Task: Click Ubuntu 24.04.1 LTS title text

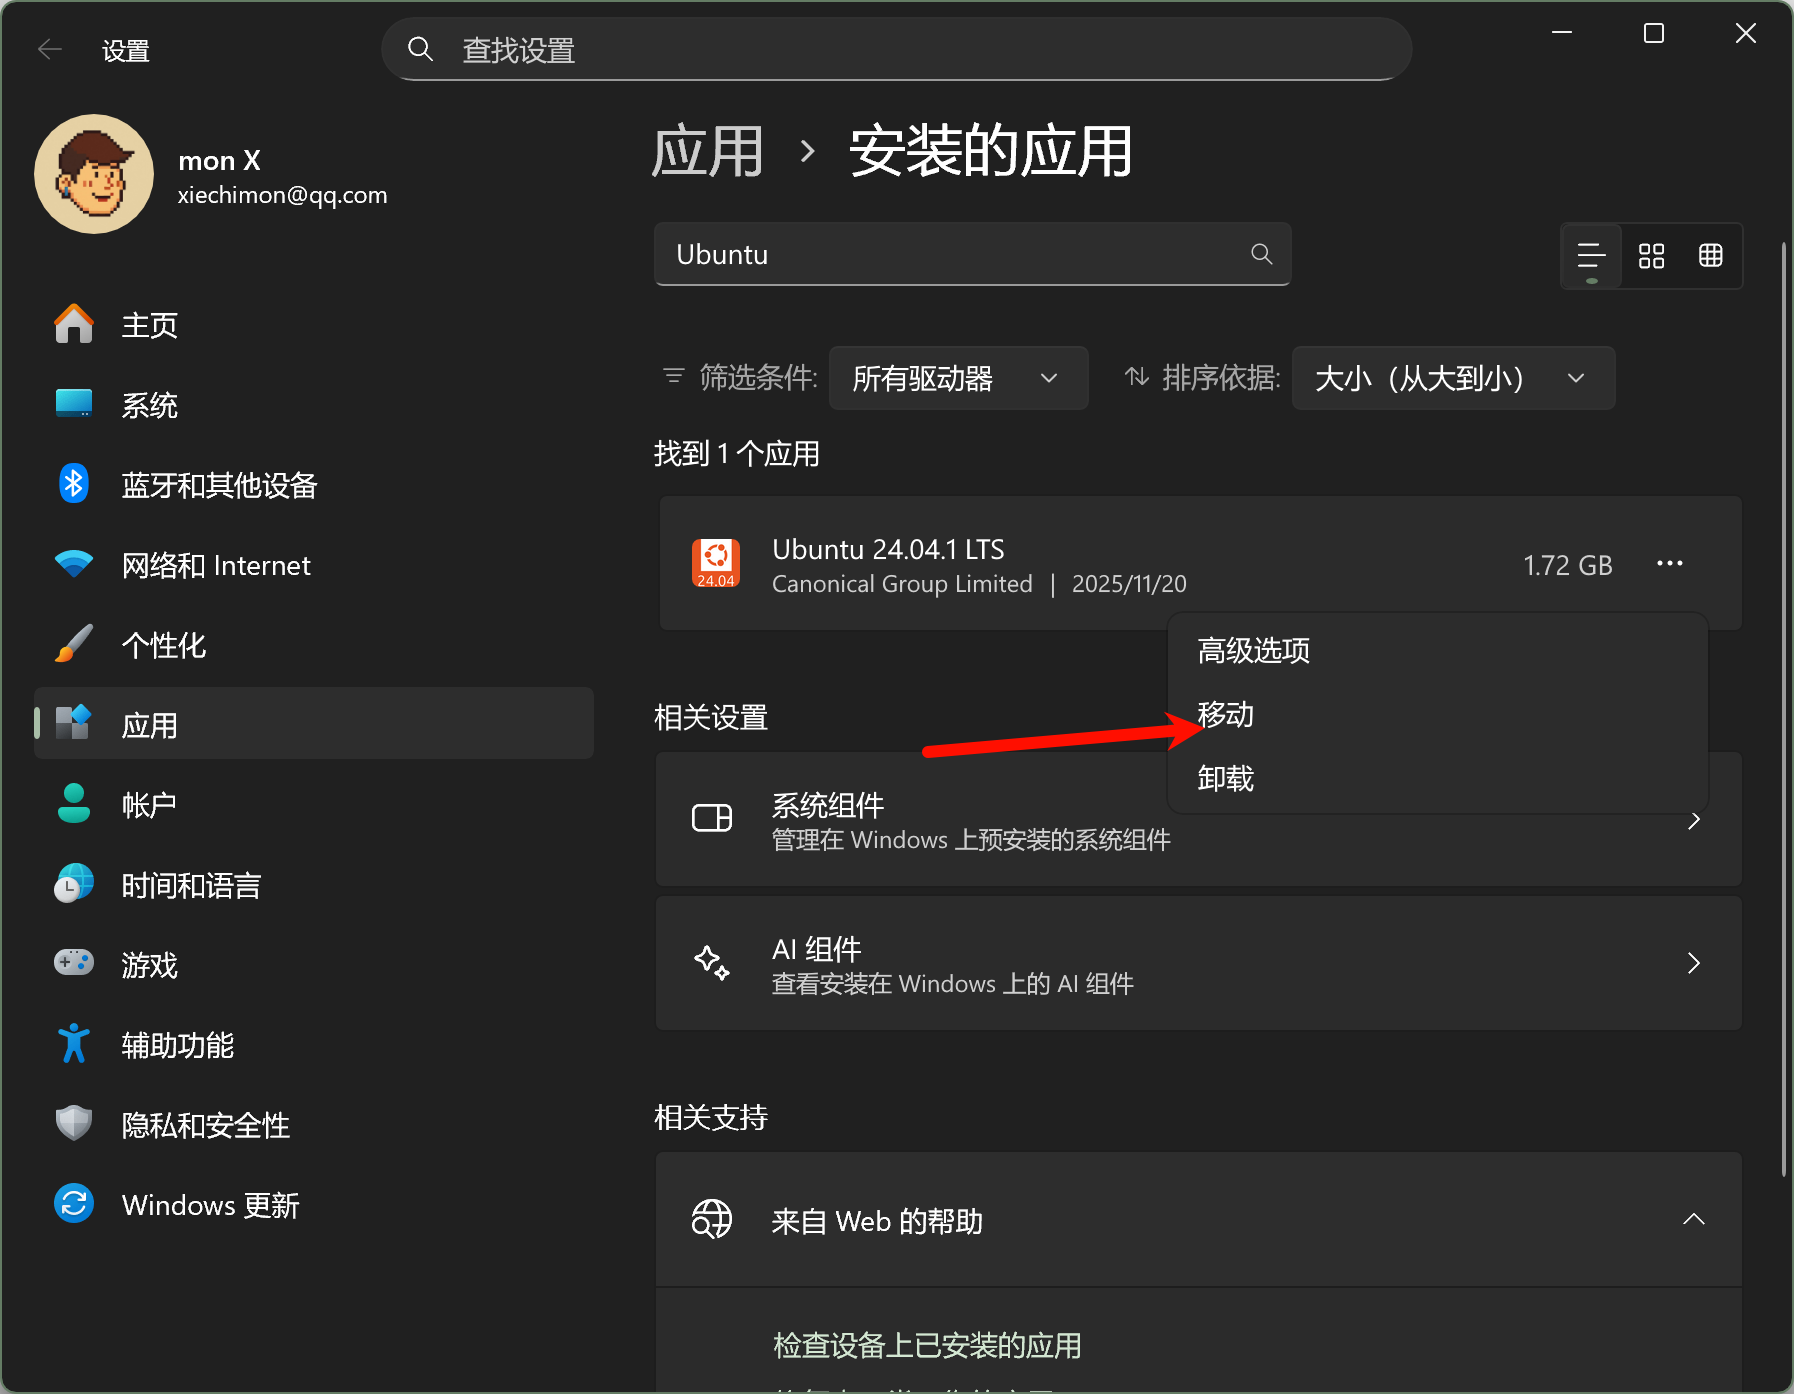Action: [x=888, y=549]
